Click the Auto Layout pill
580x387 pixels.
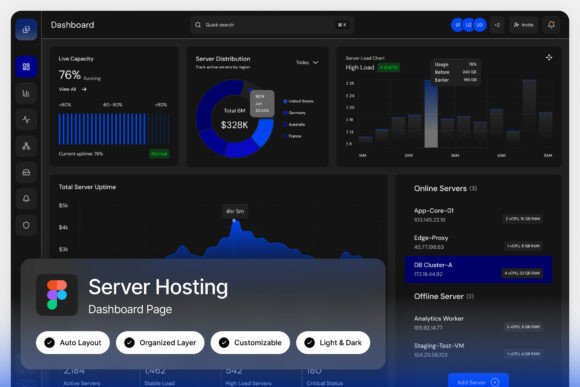click(73, 343)
